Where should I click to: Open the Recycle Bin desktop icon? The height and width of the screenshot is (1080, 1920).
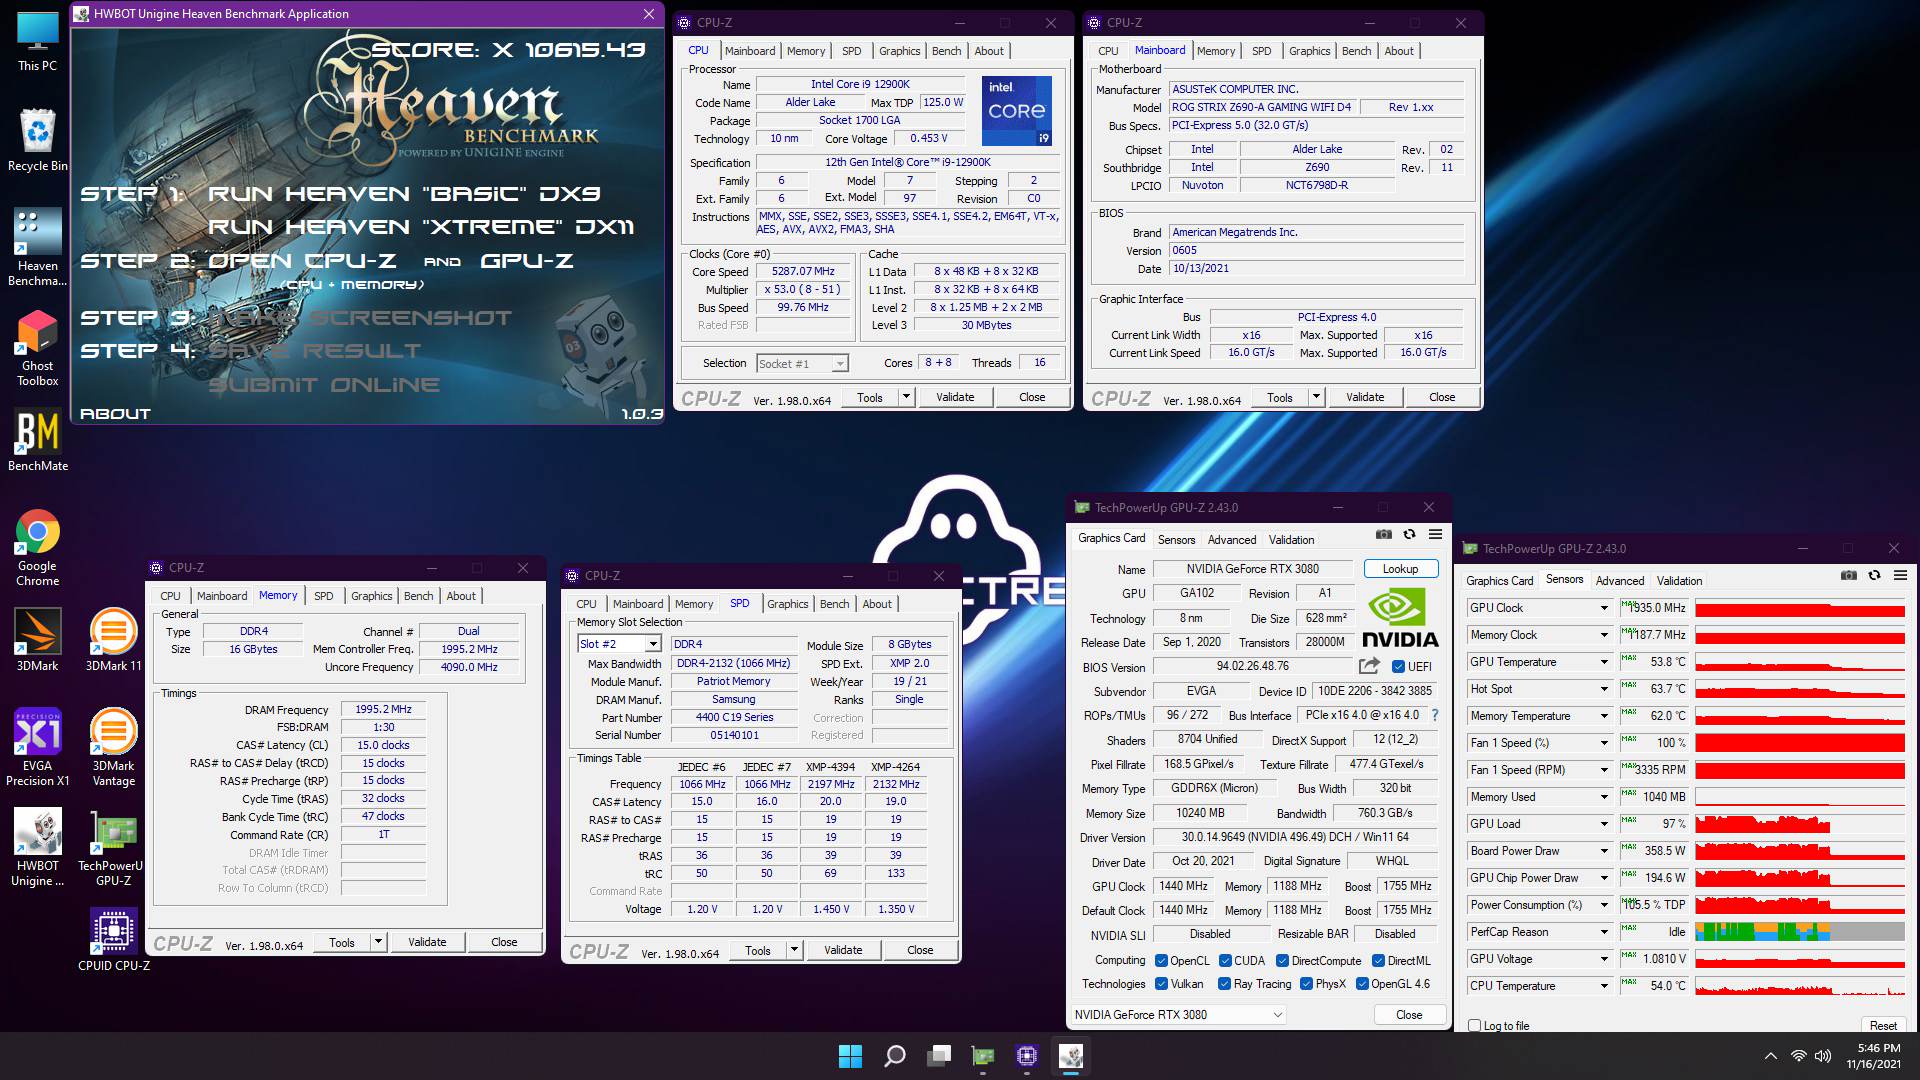click(x=37, y=140)
